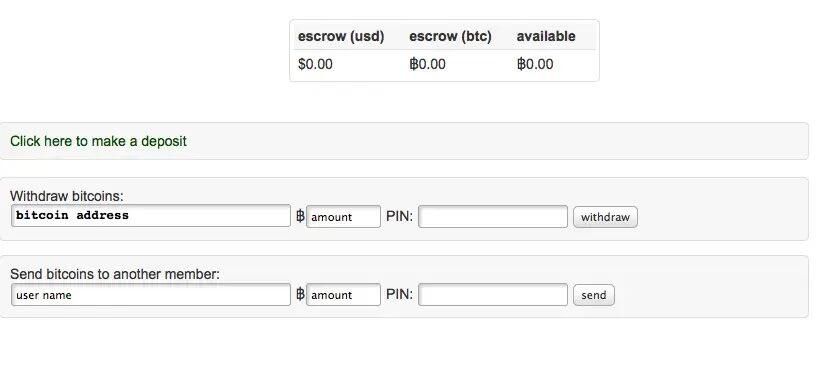Click the send button
The image size is (826, 387).
594,295
